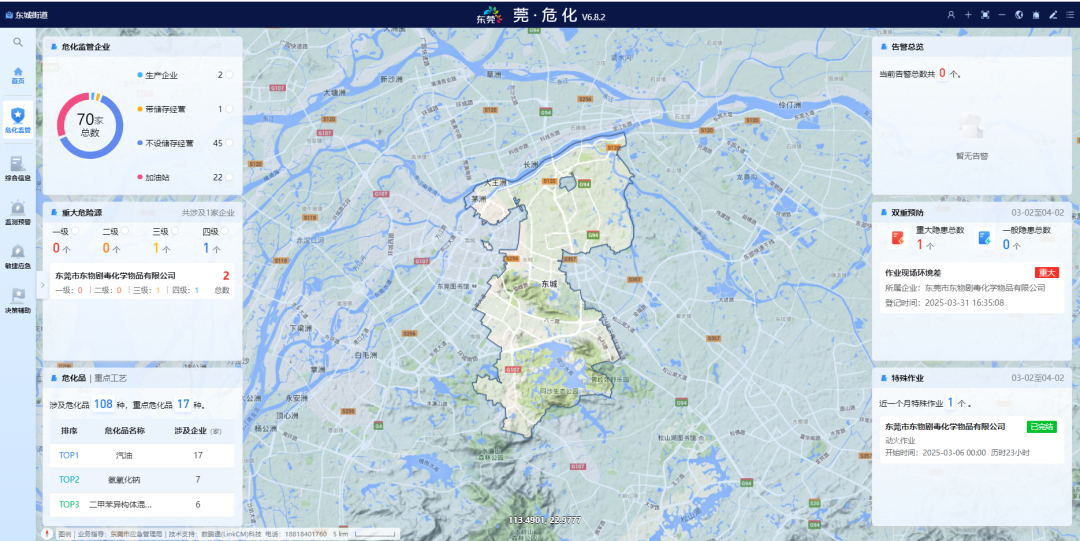The width and height of the screenshot is (1080, 541).
Task: Toggle the 加油站 radio circle
Action: coord(229,177)
